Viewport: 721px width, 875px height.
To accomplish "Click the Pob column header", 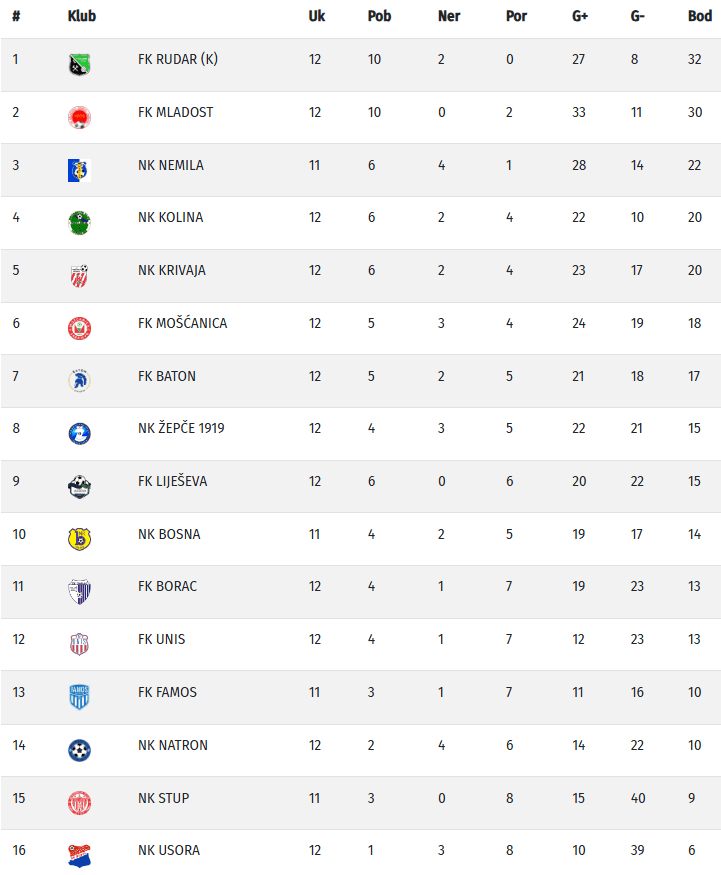I will click(x=379, y=16).
